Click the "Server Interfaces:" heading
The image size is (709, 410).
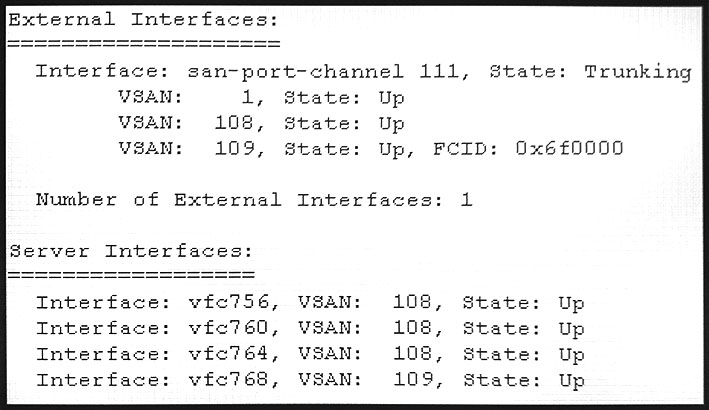(130, 251)
